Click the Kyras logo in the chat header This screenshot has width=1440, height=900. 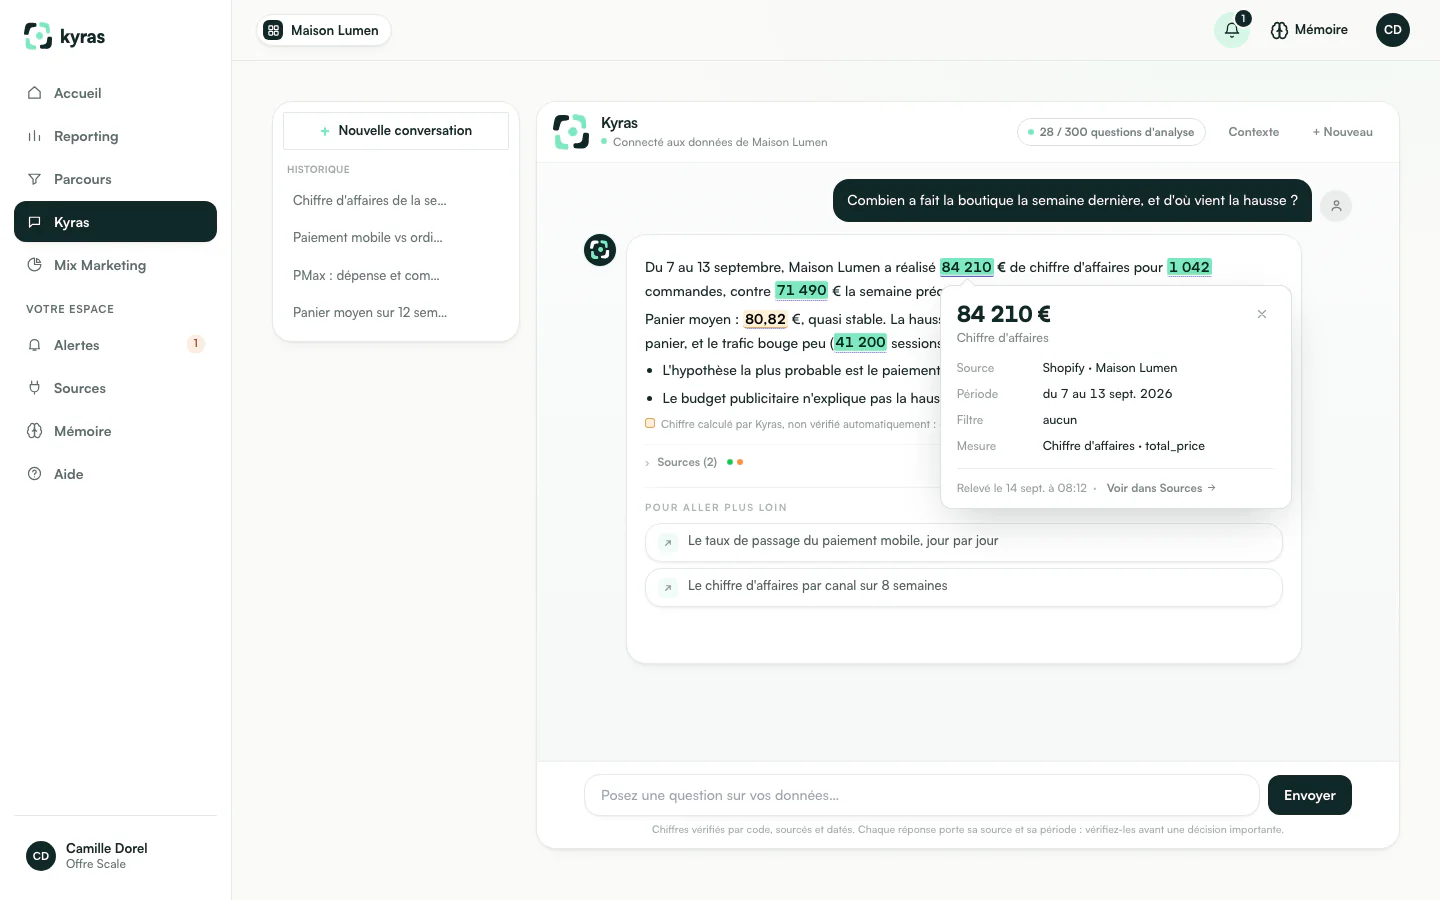coord(572,132)
